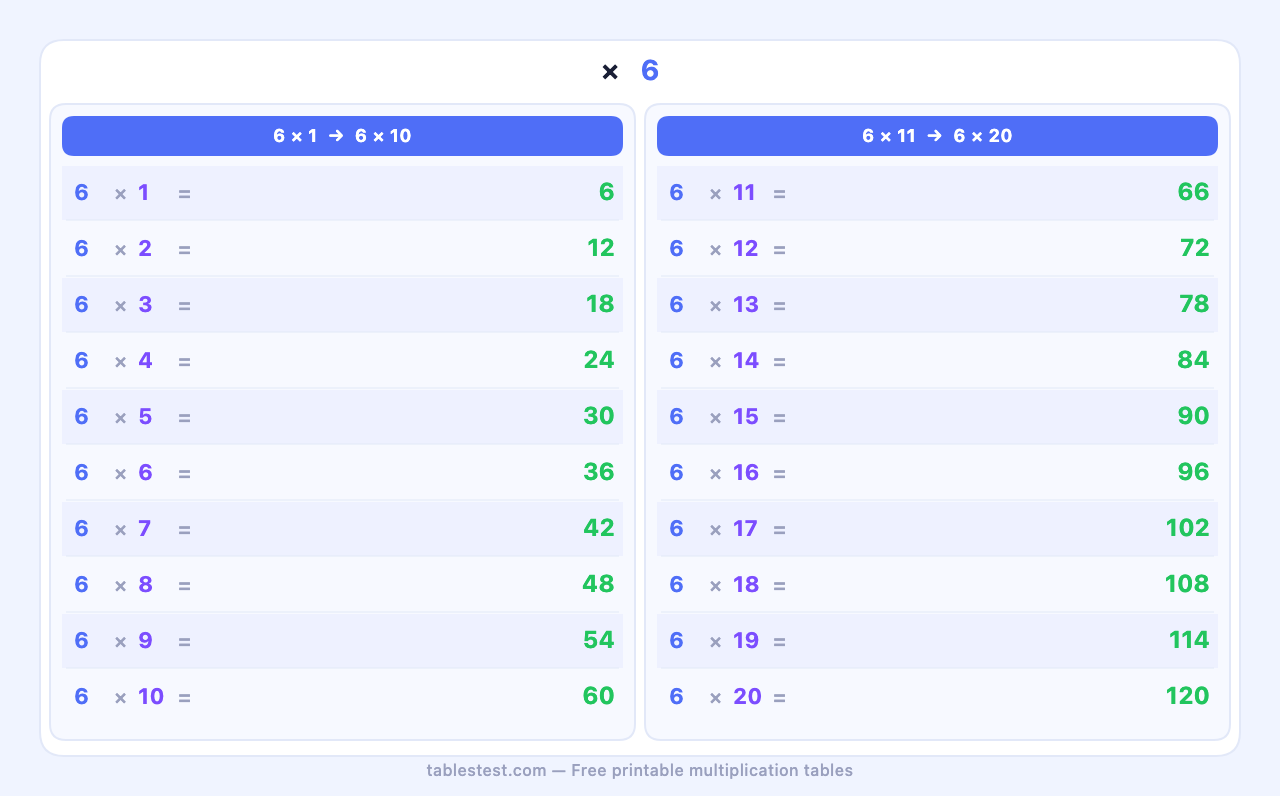Click the green answer 108

click(1187, 584)
